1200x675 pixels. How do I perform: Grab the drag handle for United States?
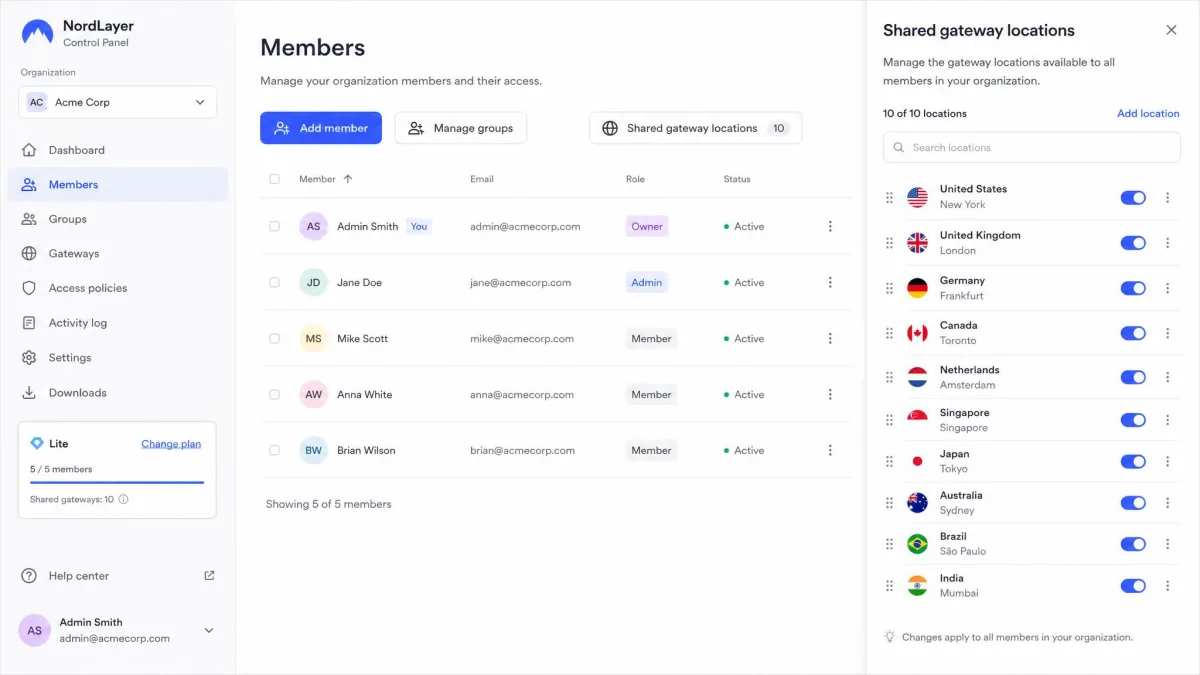point(889,198)
